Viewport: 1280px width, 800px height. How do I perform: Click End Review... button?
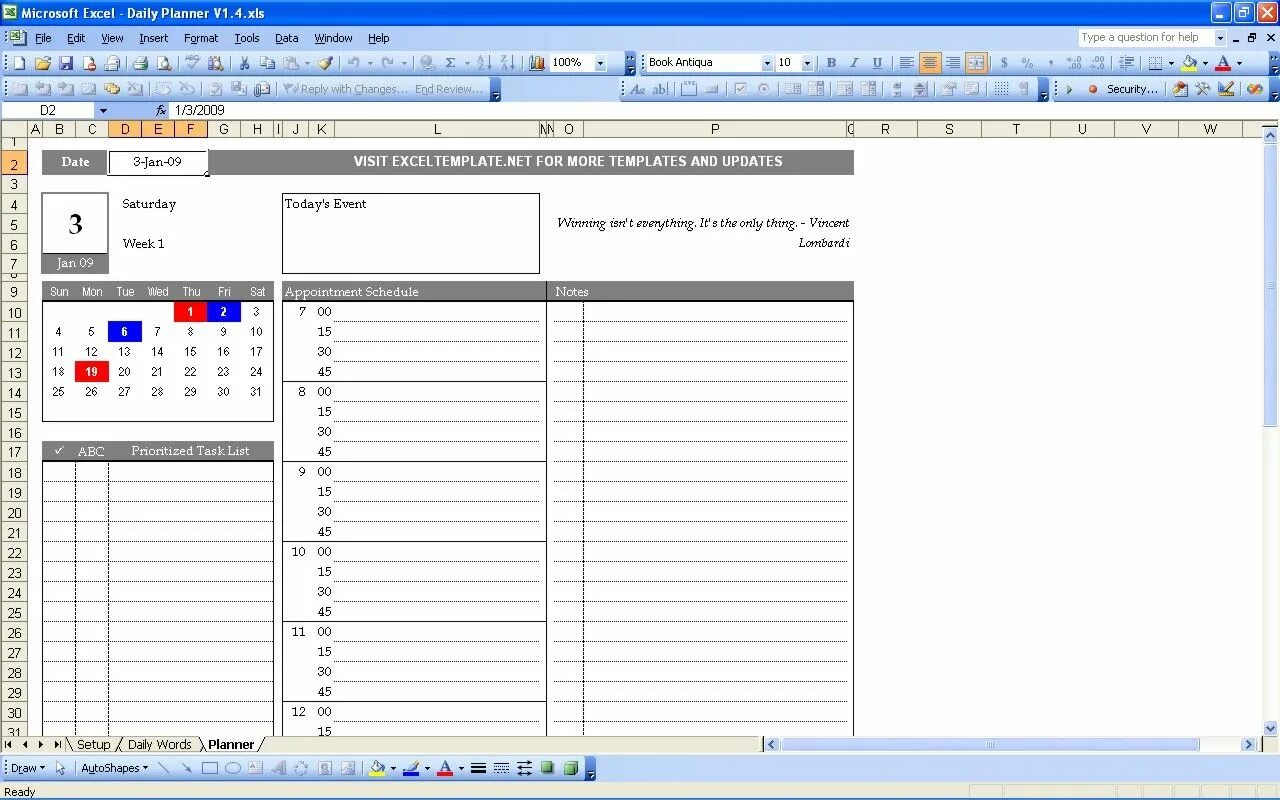[x=448, y=89]
